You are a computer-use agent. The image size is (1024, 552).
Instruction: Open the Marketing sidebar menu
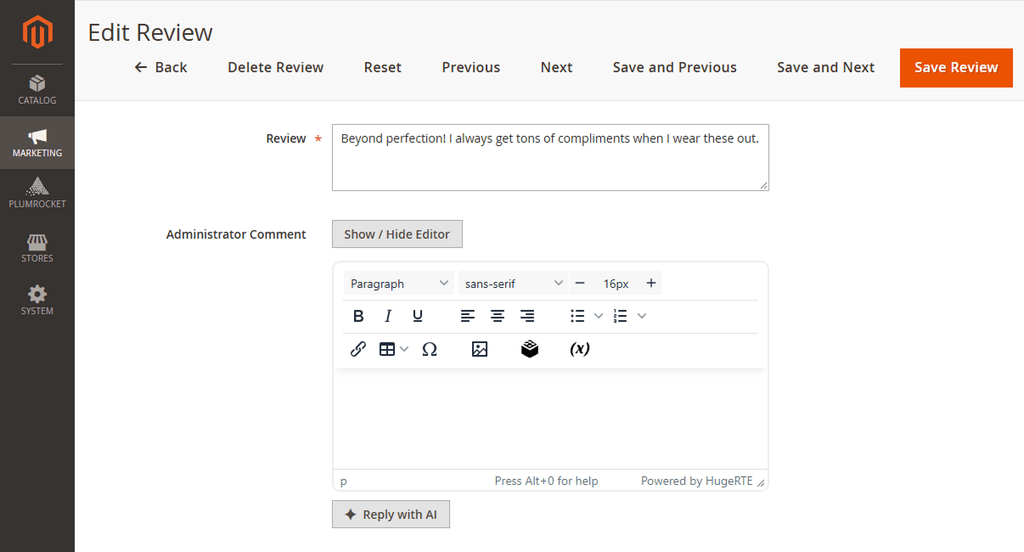click(x=37, y=143)
